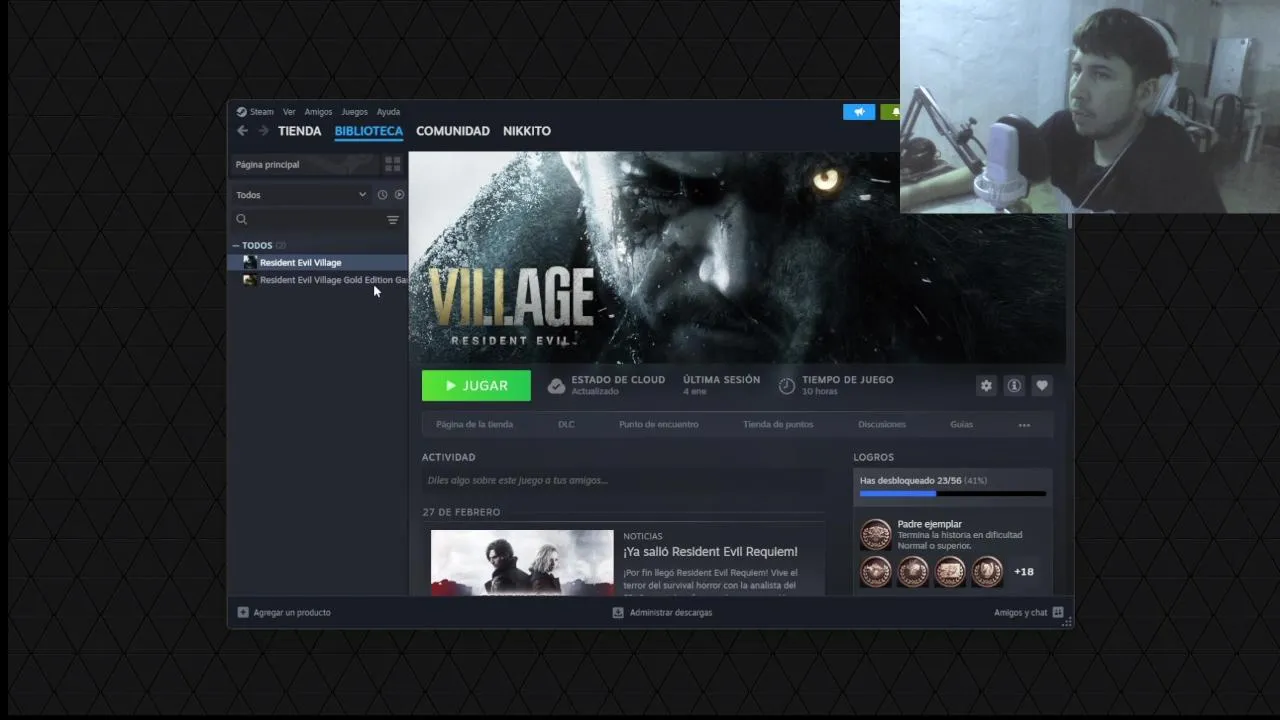
Task: Click the Administrar descargas label
Action: (671, 612)
